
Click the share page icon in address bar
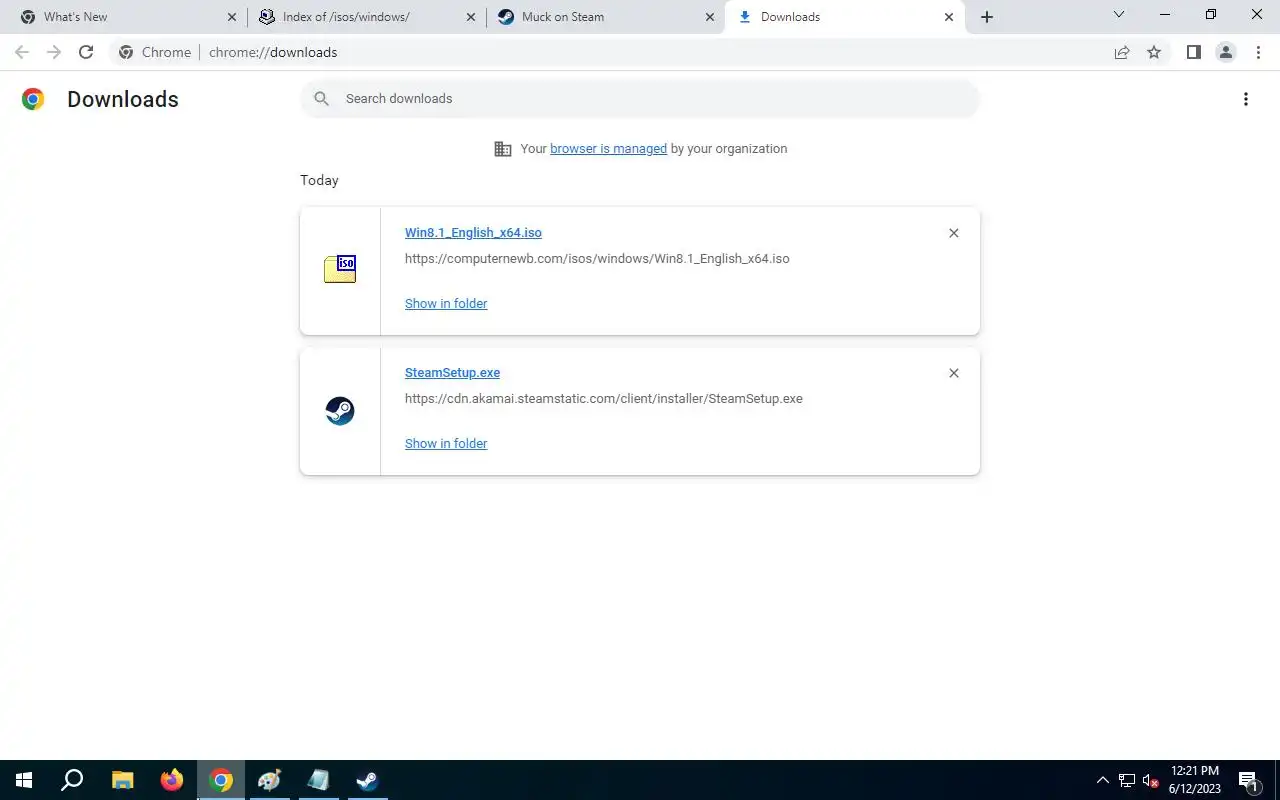(1122, 52)
